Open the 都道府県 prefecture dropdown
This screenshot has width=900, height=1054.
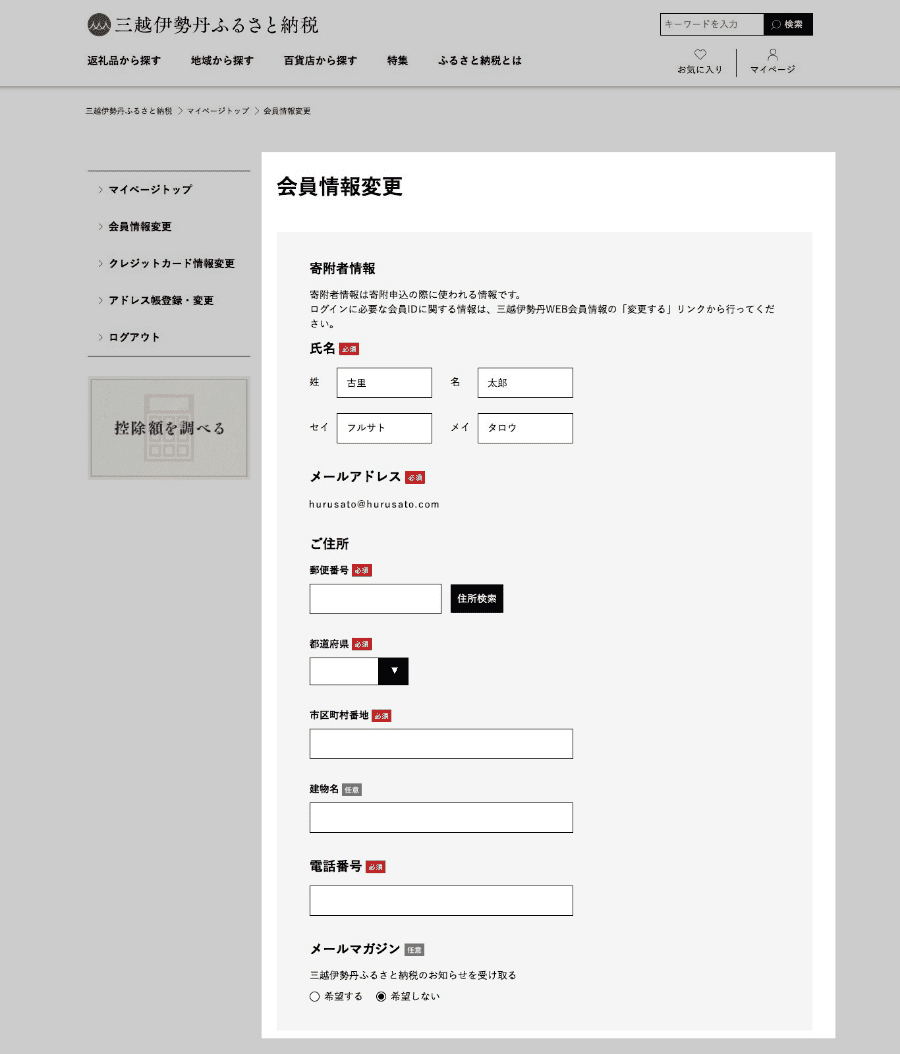359,671
